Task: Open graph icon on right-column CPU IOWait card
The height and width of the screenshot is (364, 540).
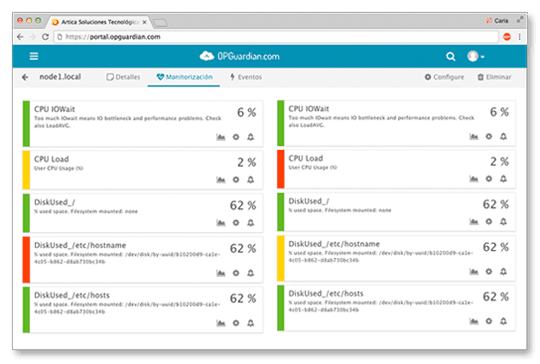Action: (474, 136)
